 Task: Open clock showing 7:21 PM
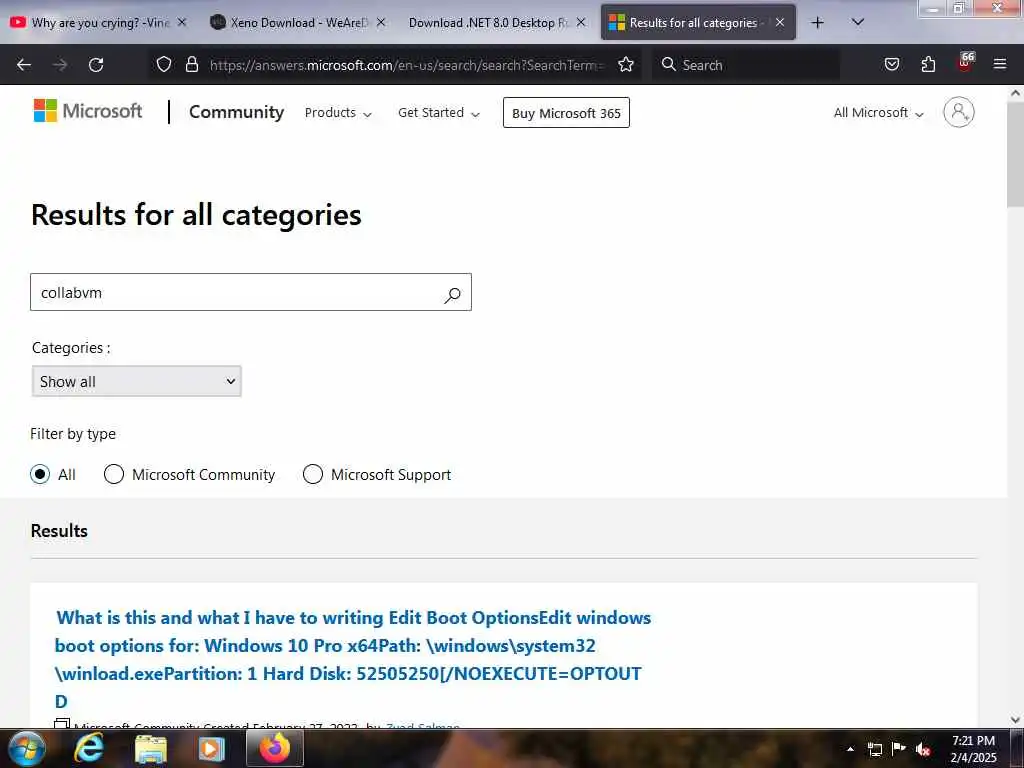coord(973,749)
